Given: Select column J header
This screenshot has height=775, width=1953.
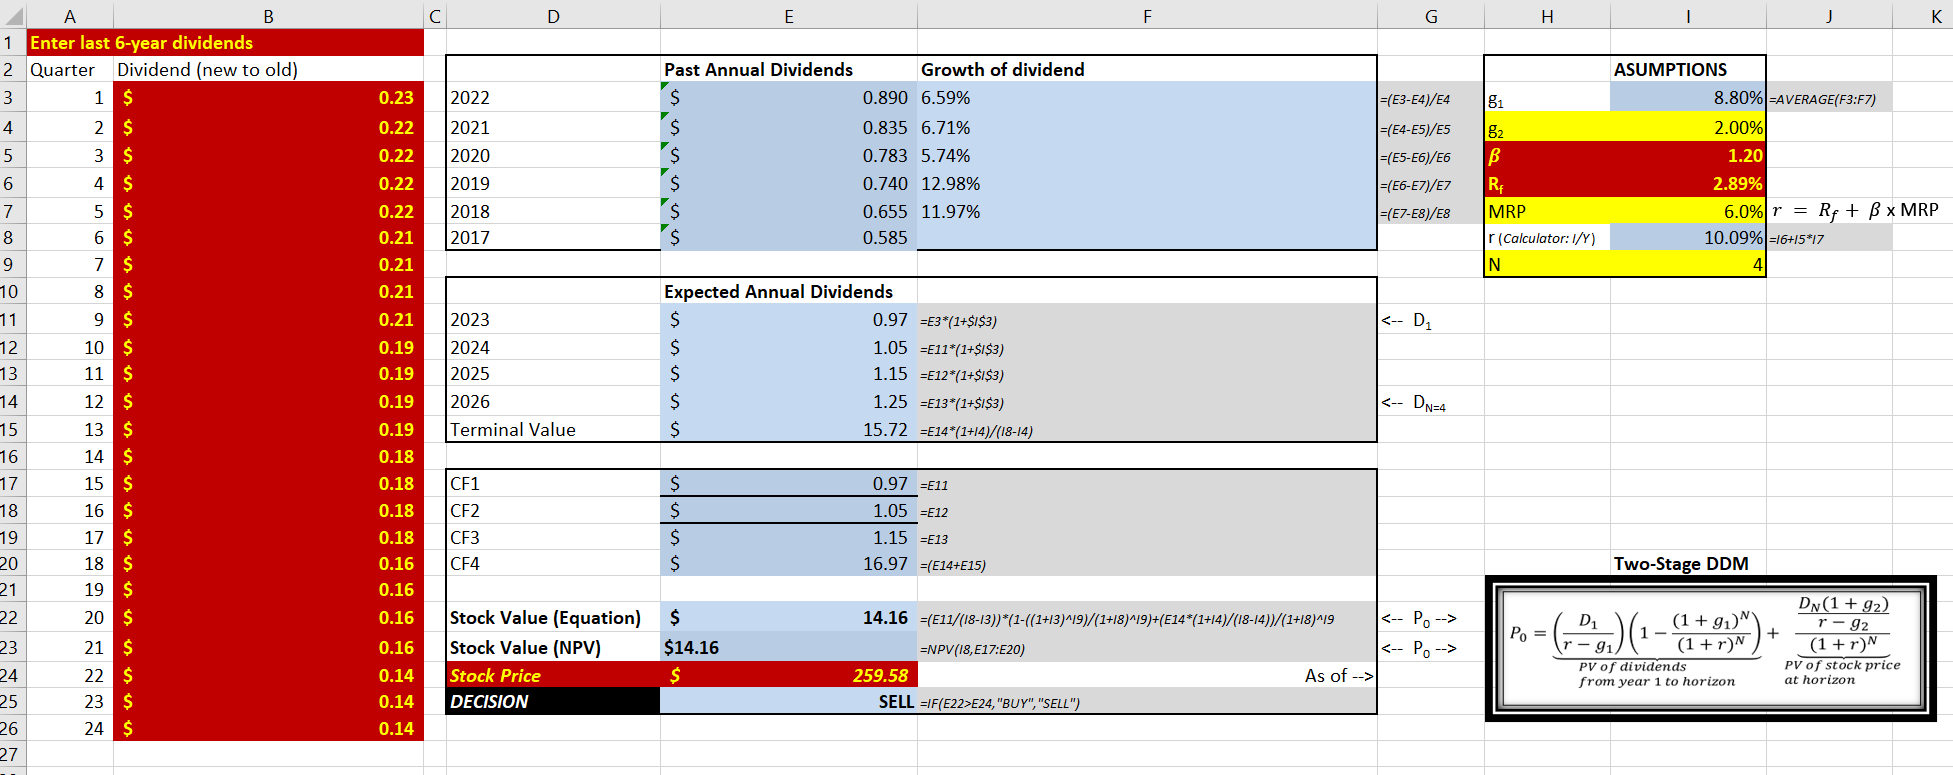Looking at the screenshot, I should coord(1829,16).
